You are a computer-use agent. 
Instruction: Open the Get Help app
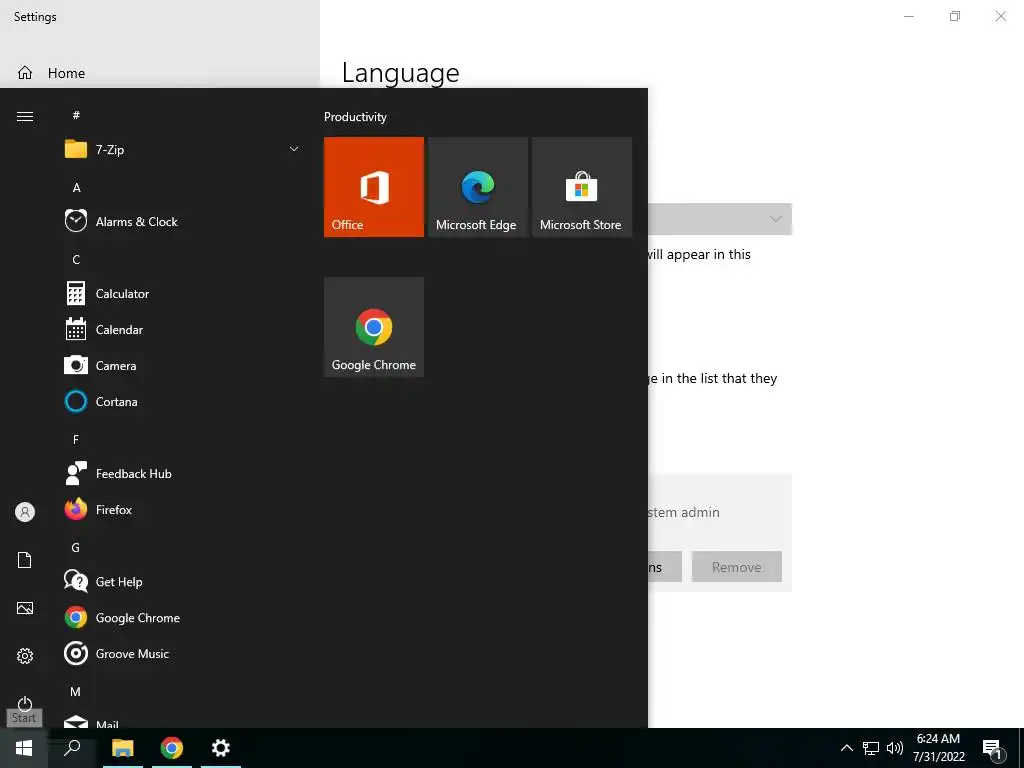[182, 581]
